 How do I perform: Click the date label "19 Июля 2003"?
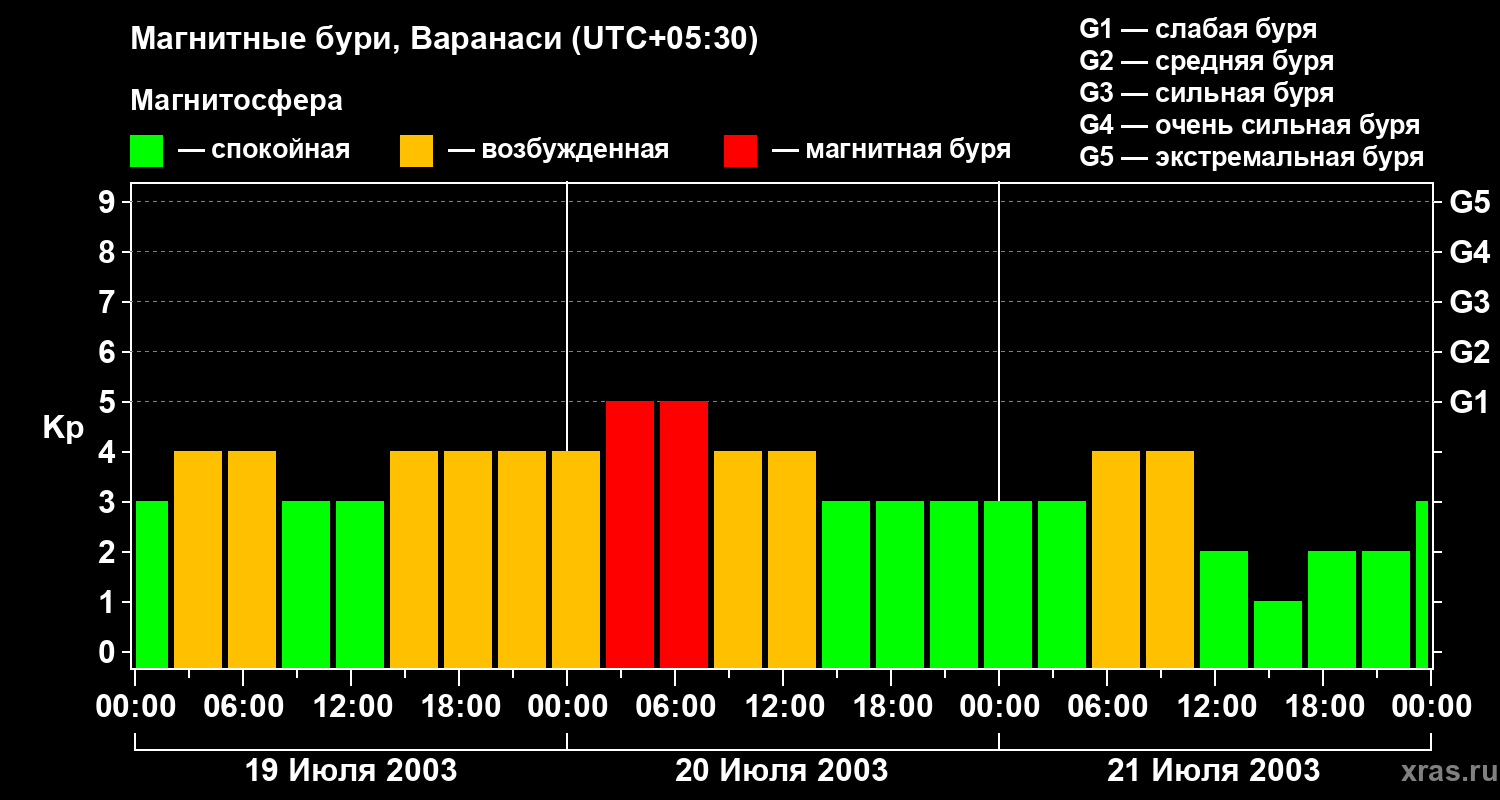pyautogui.click(x=351, y=771)
